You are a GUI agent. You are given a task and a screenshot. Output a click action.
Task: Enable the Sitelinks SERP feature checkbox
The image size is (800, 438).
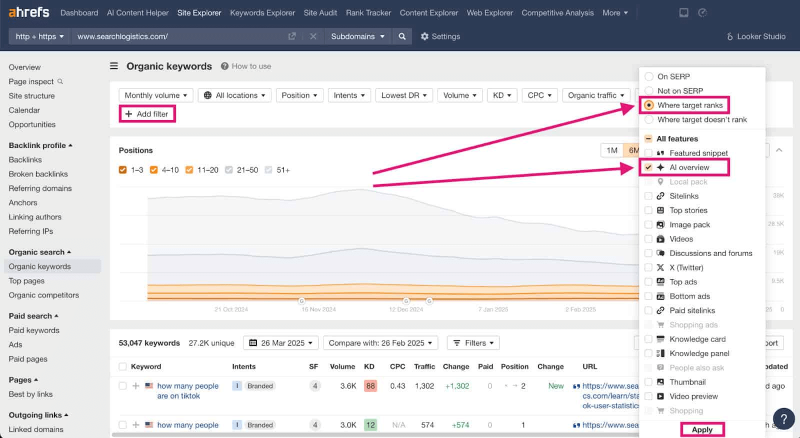pyautogui.click(x=649, y=196)
